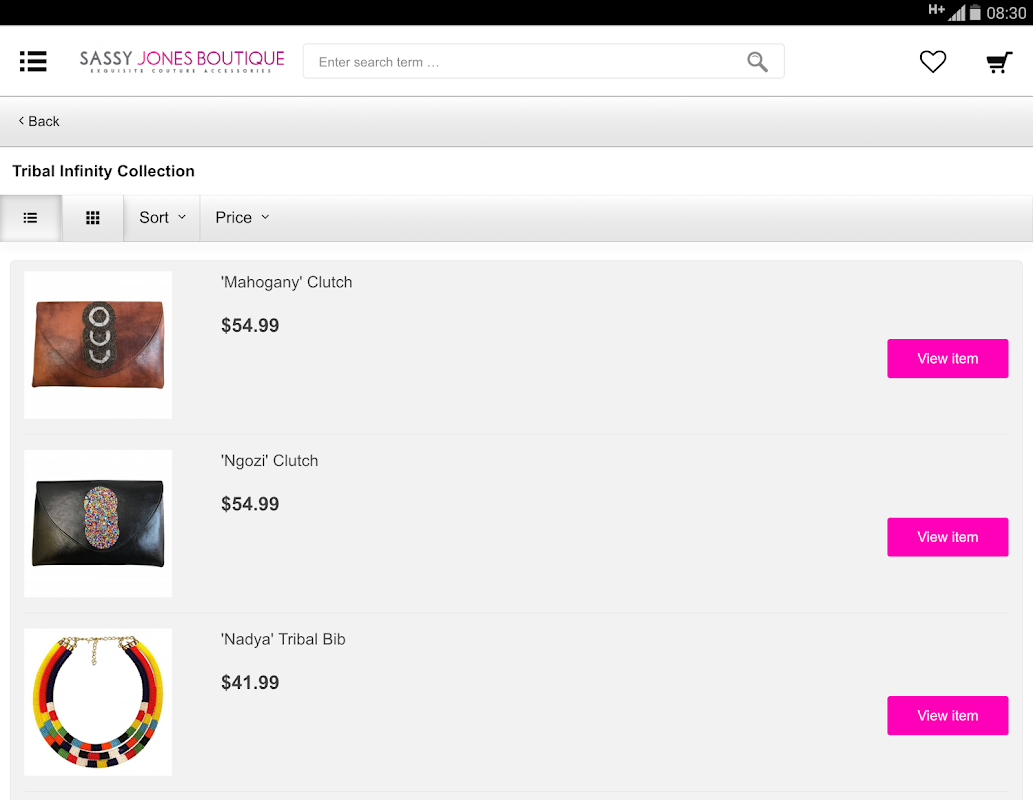Switch to list view layout
Screen dimensions: 1033x800
(31, 217)
